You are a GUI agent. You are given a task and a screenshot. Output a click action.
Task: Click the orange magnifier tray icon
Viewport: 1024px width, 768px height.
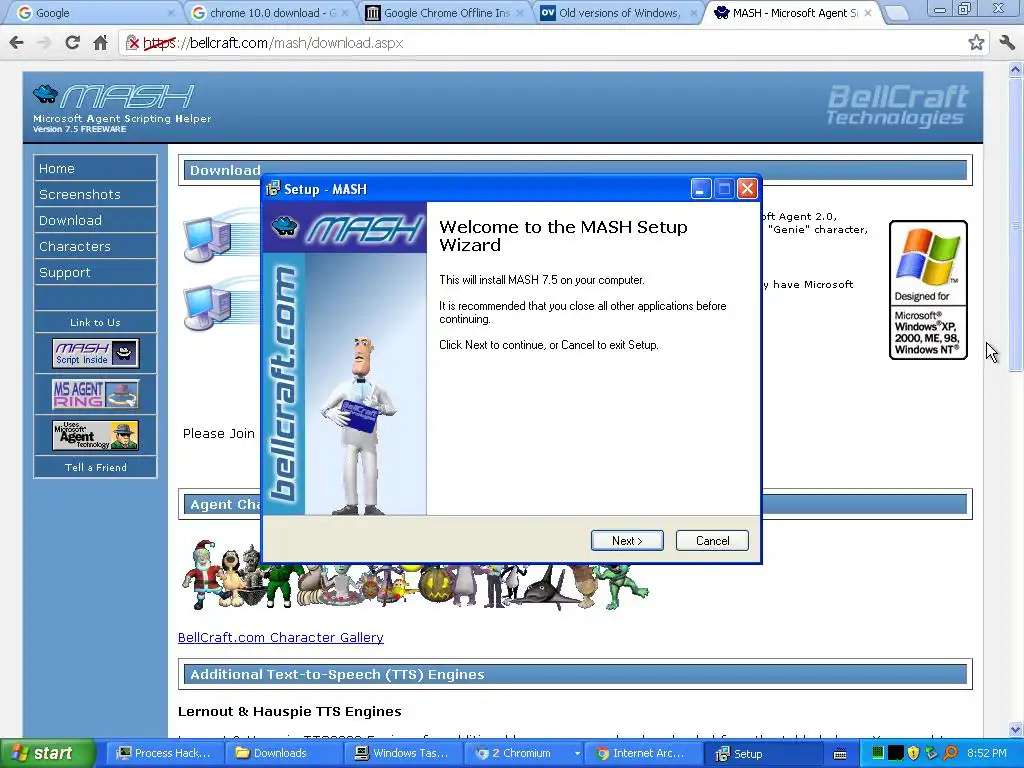coord(950,753)
